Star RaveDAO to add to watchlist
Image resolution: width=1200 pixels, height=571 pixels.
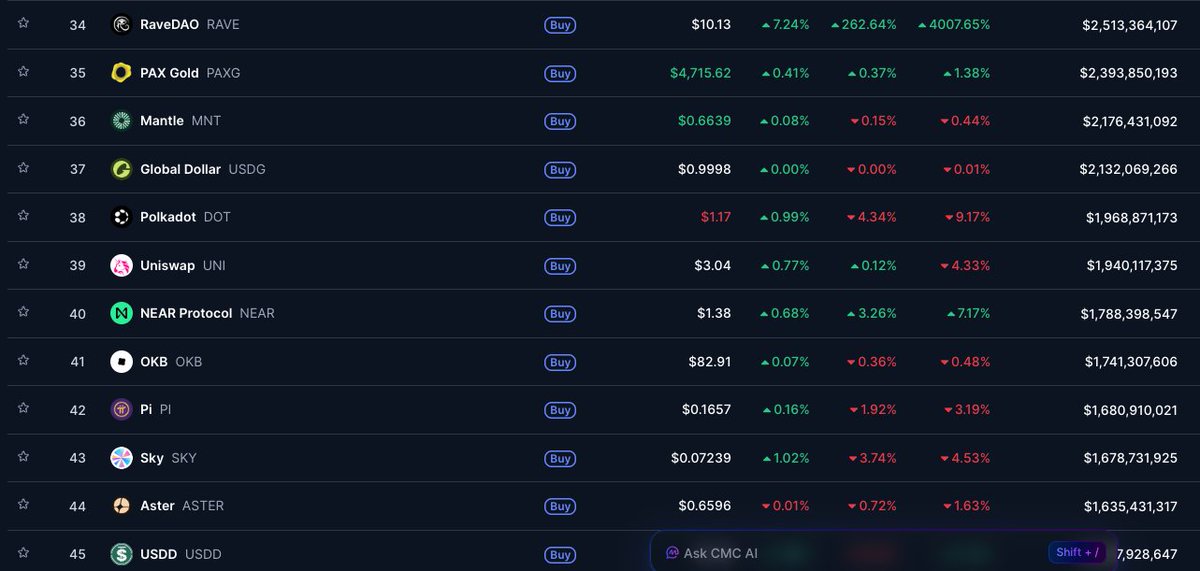coord(23,23)
